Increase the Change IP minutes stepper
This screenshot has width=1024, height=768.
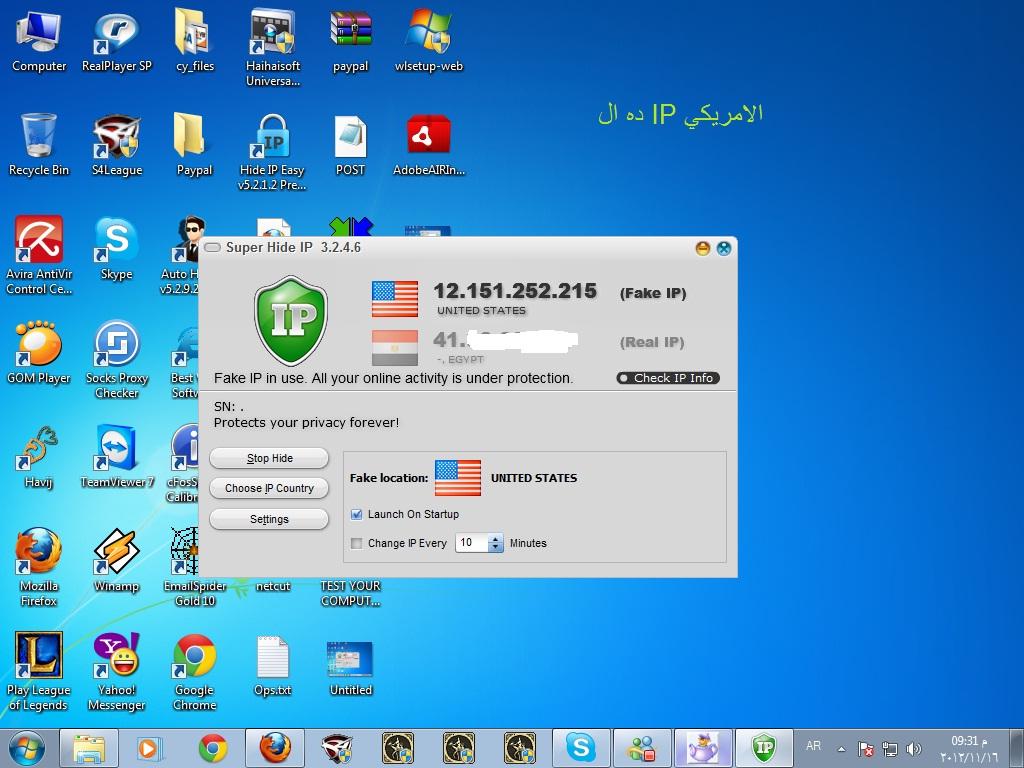tap(496, 538)
